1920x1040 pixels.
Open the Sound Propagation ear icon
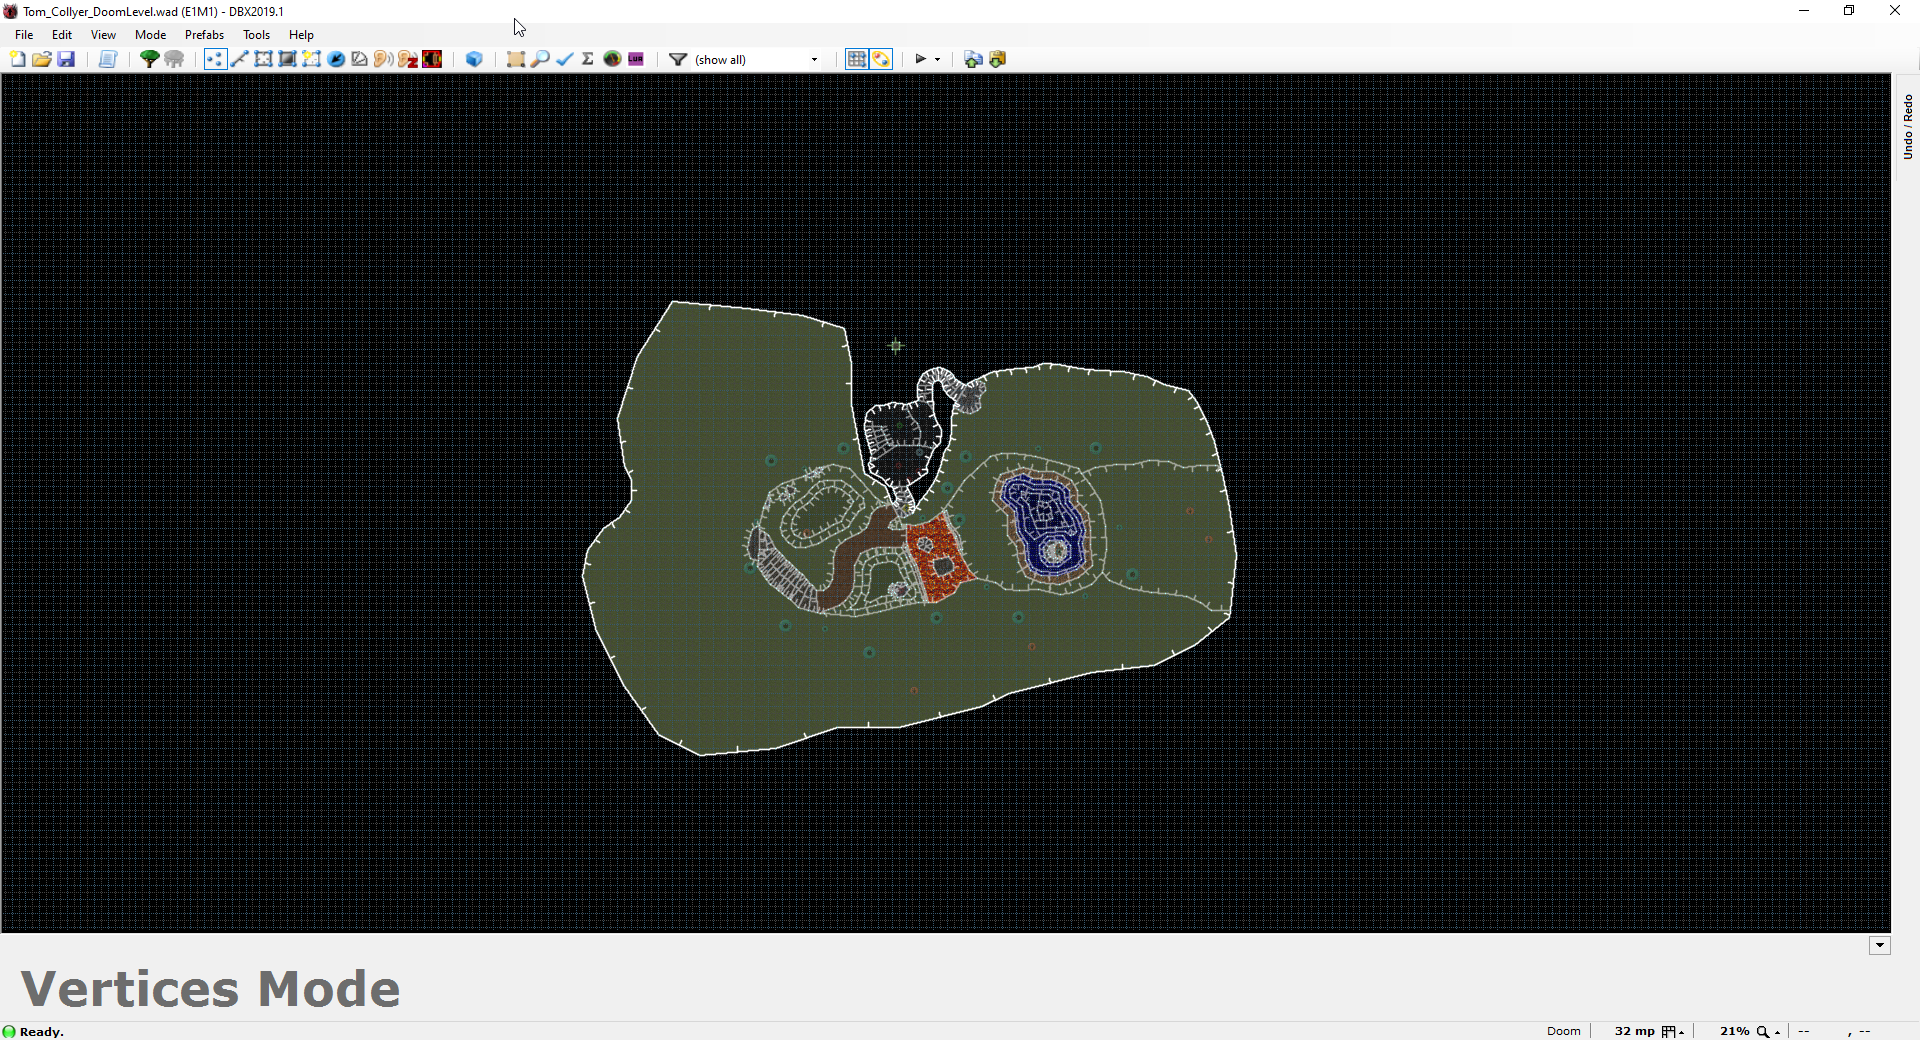tap(383, 59)
